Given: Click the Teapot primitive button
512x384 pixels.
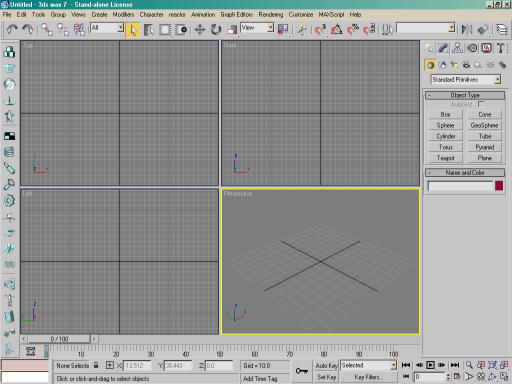Looking at the screenshot, I should tap(446, 158).
